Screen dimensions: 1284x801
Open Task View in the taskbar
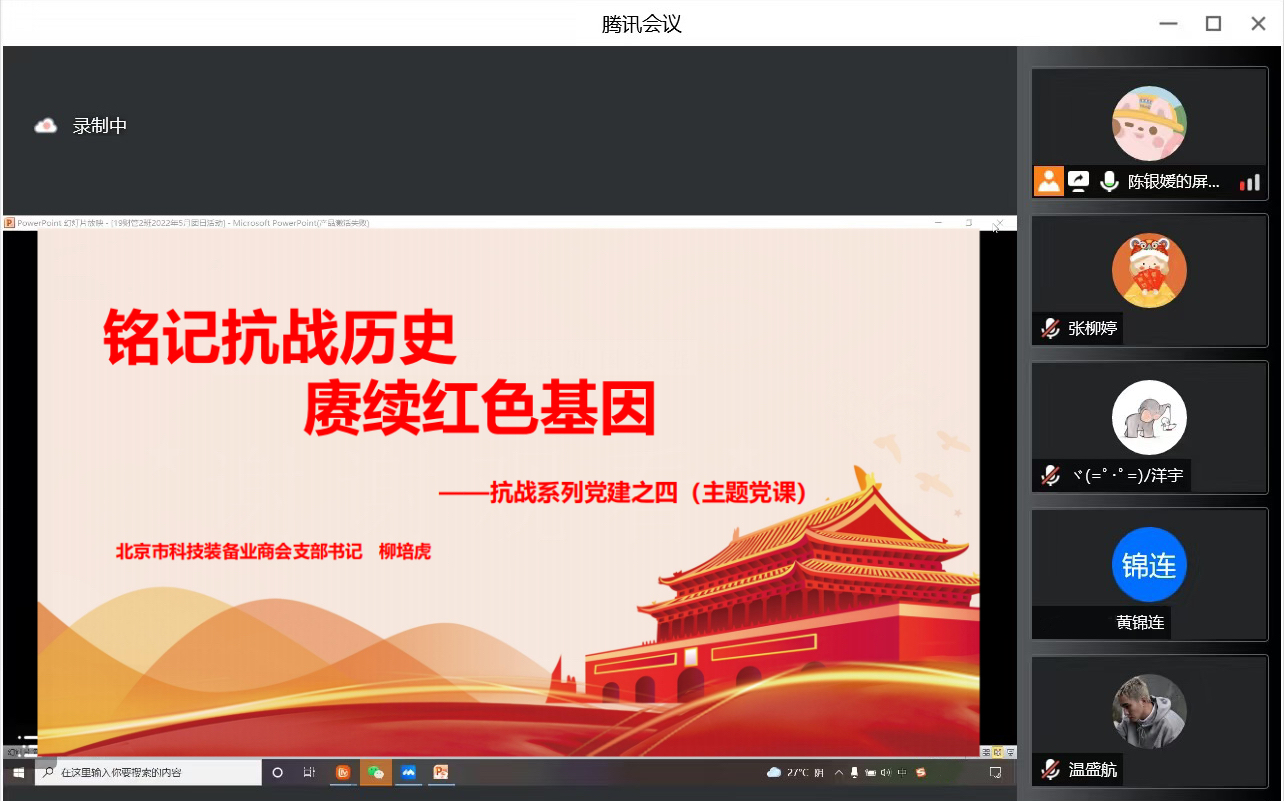309,772
